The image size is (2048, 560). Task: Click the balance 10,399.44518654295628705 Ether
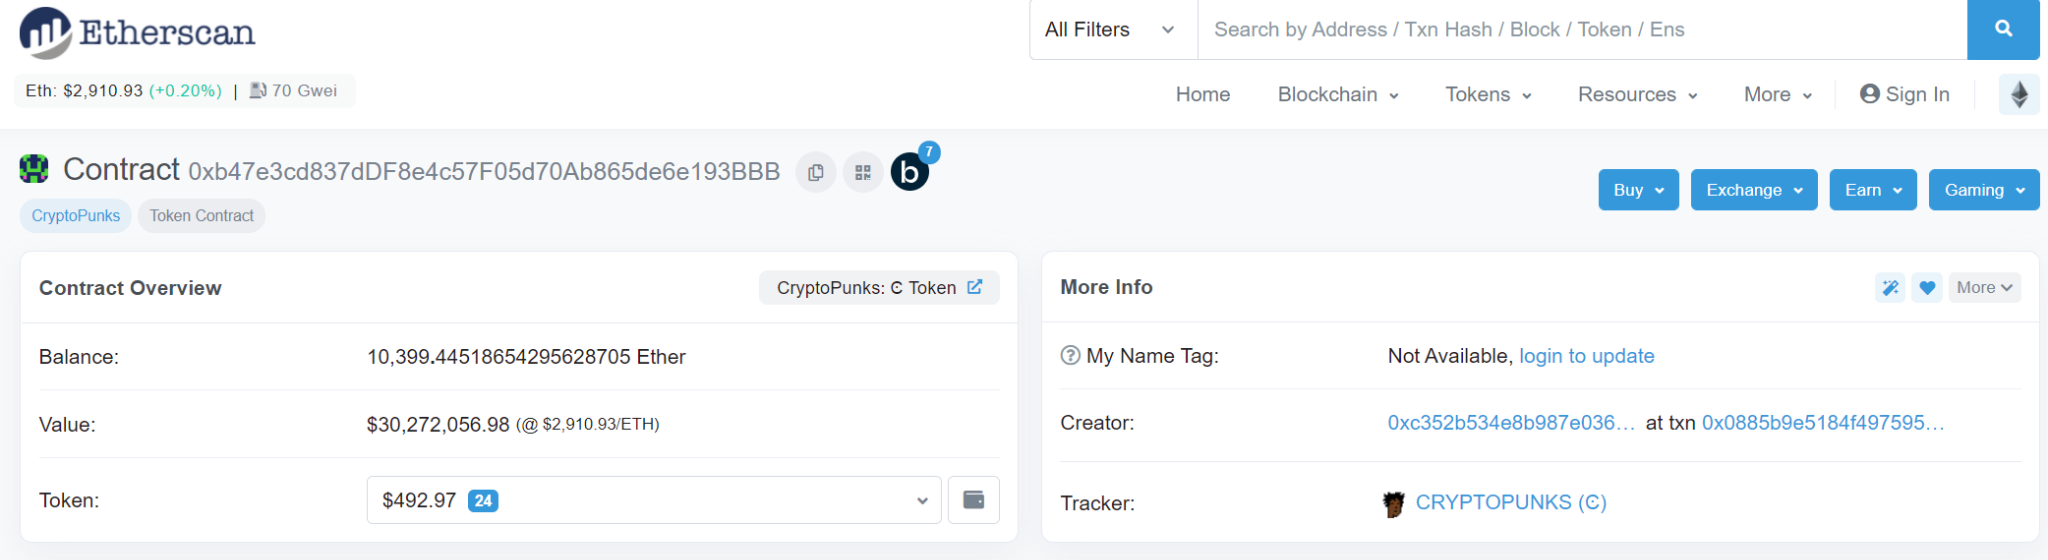526,357
